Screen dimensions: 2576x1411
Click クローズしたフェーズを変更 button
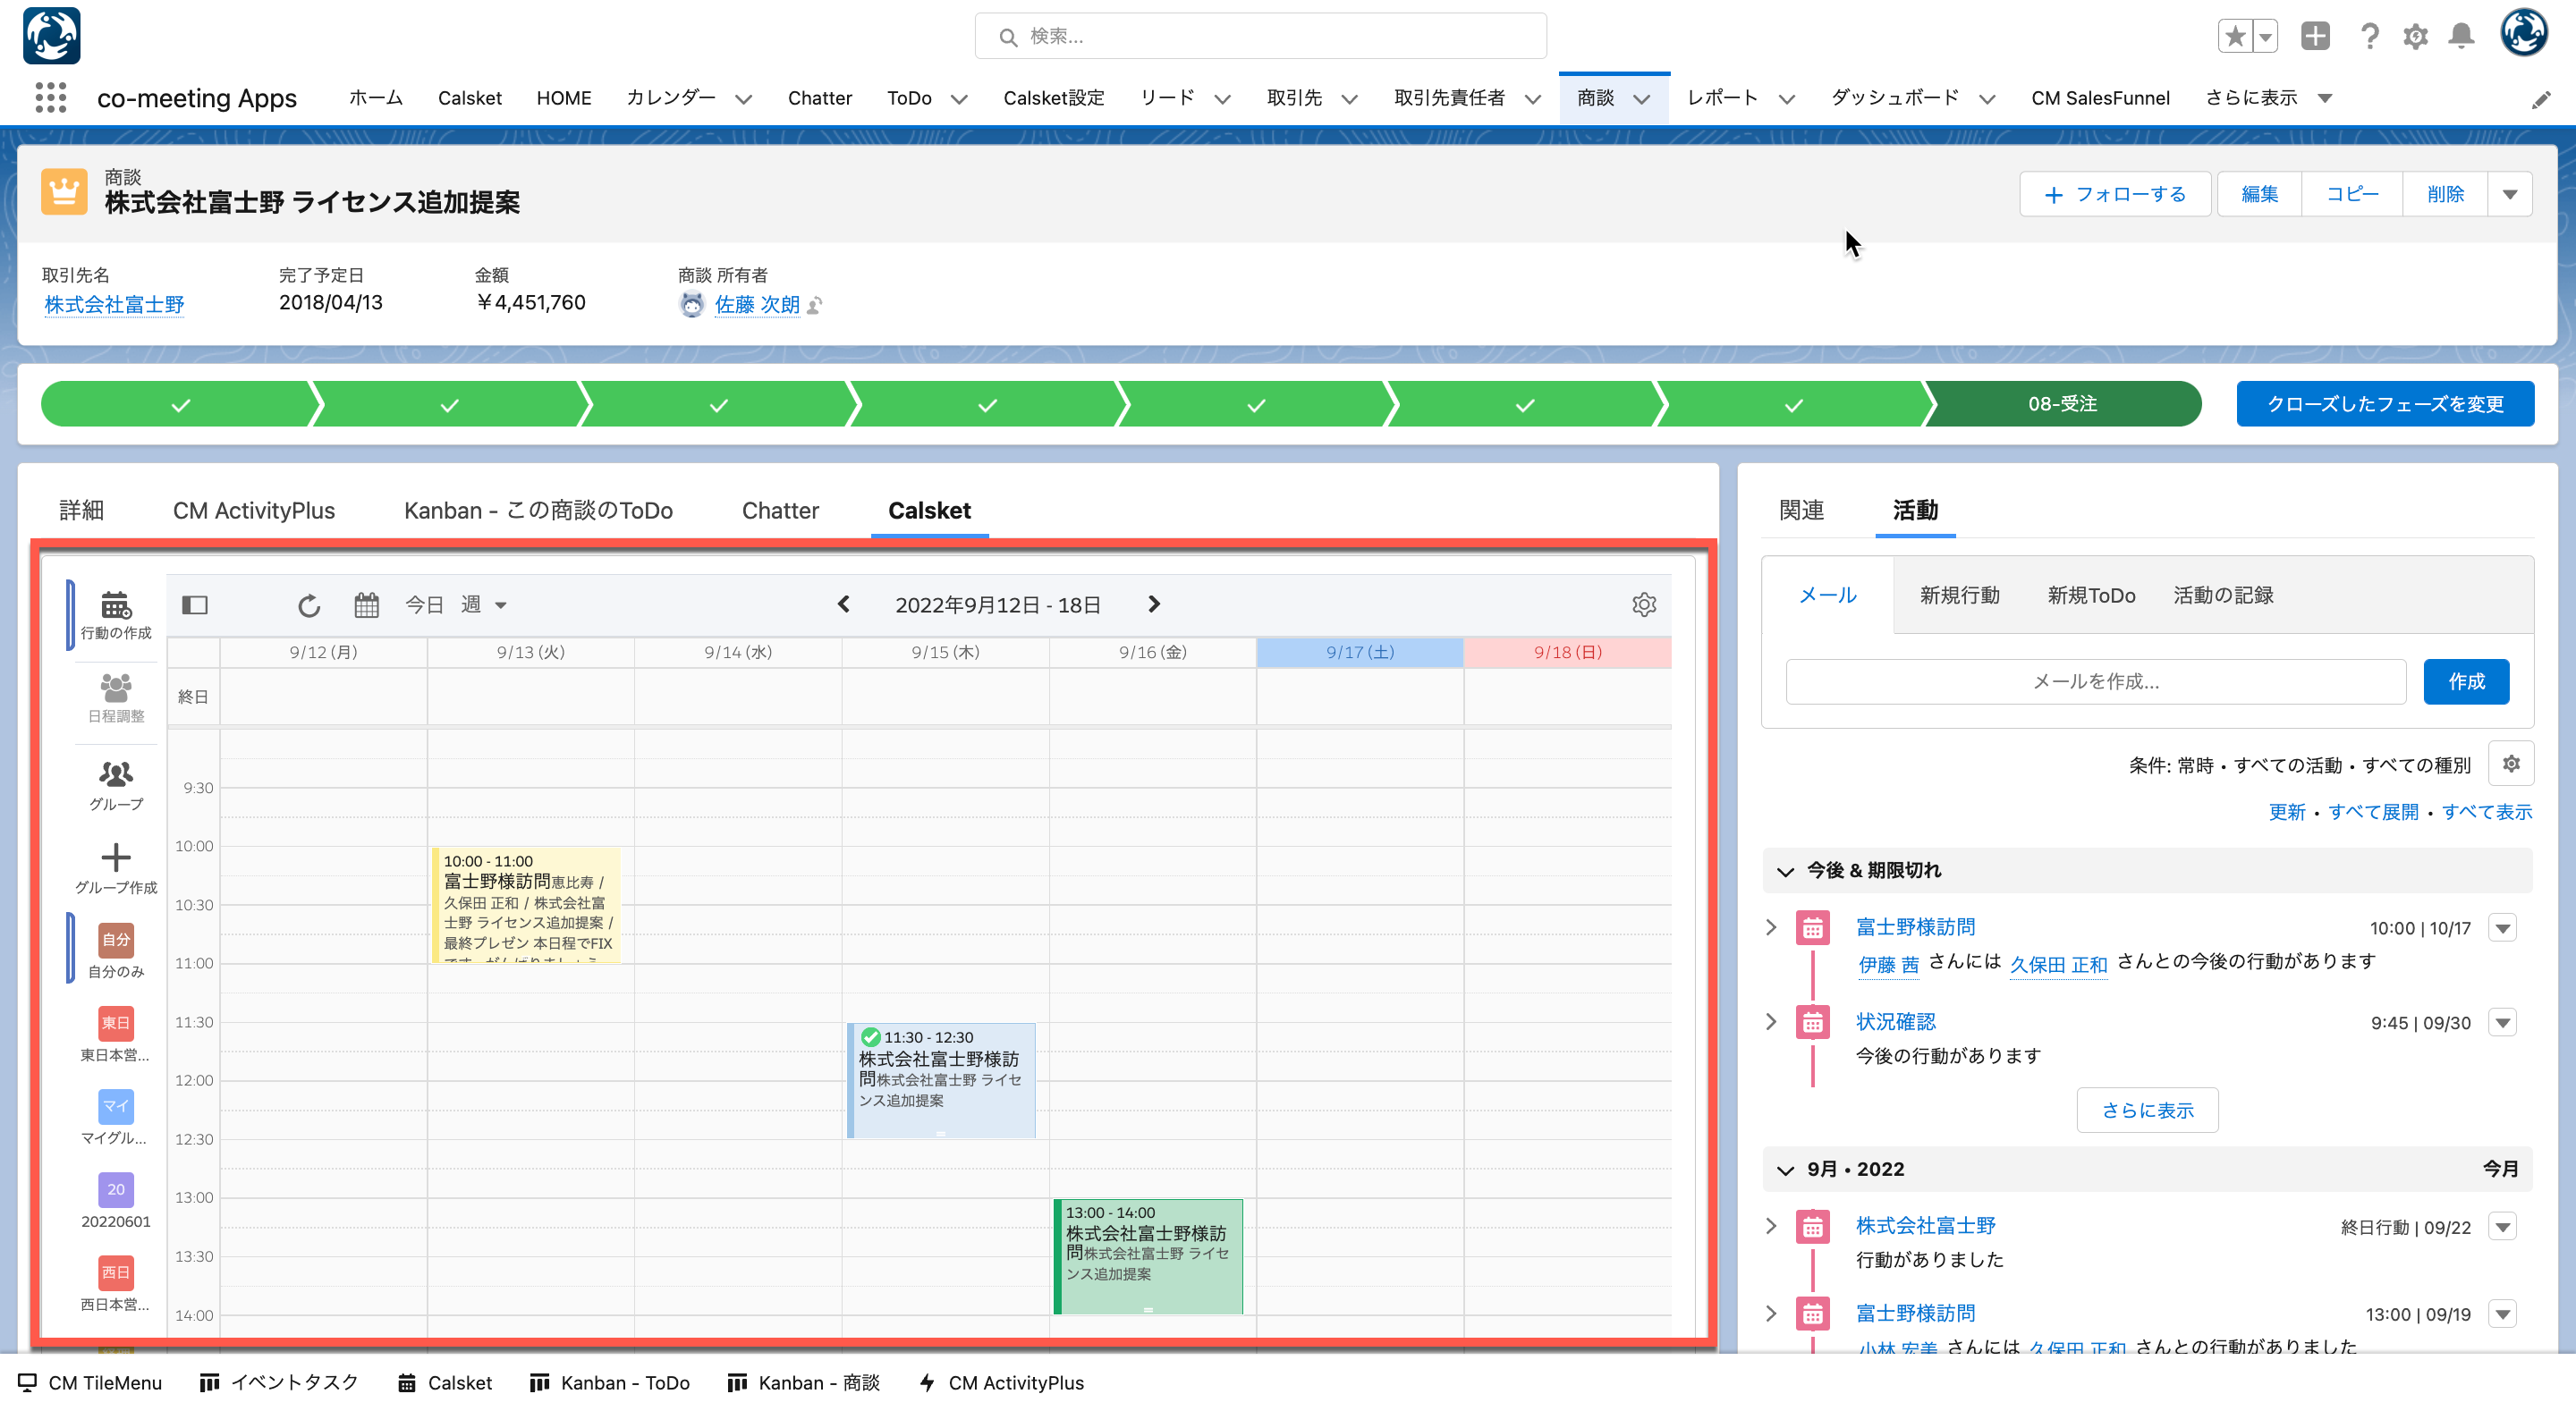click(2385, 404)
